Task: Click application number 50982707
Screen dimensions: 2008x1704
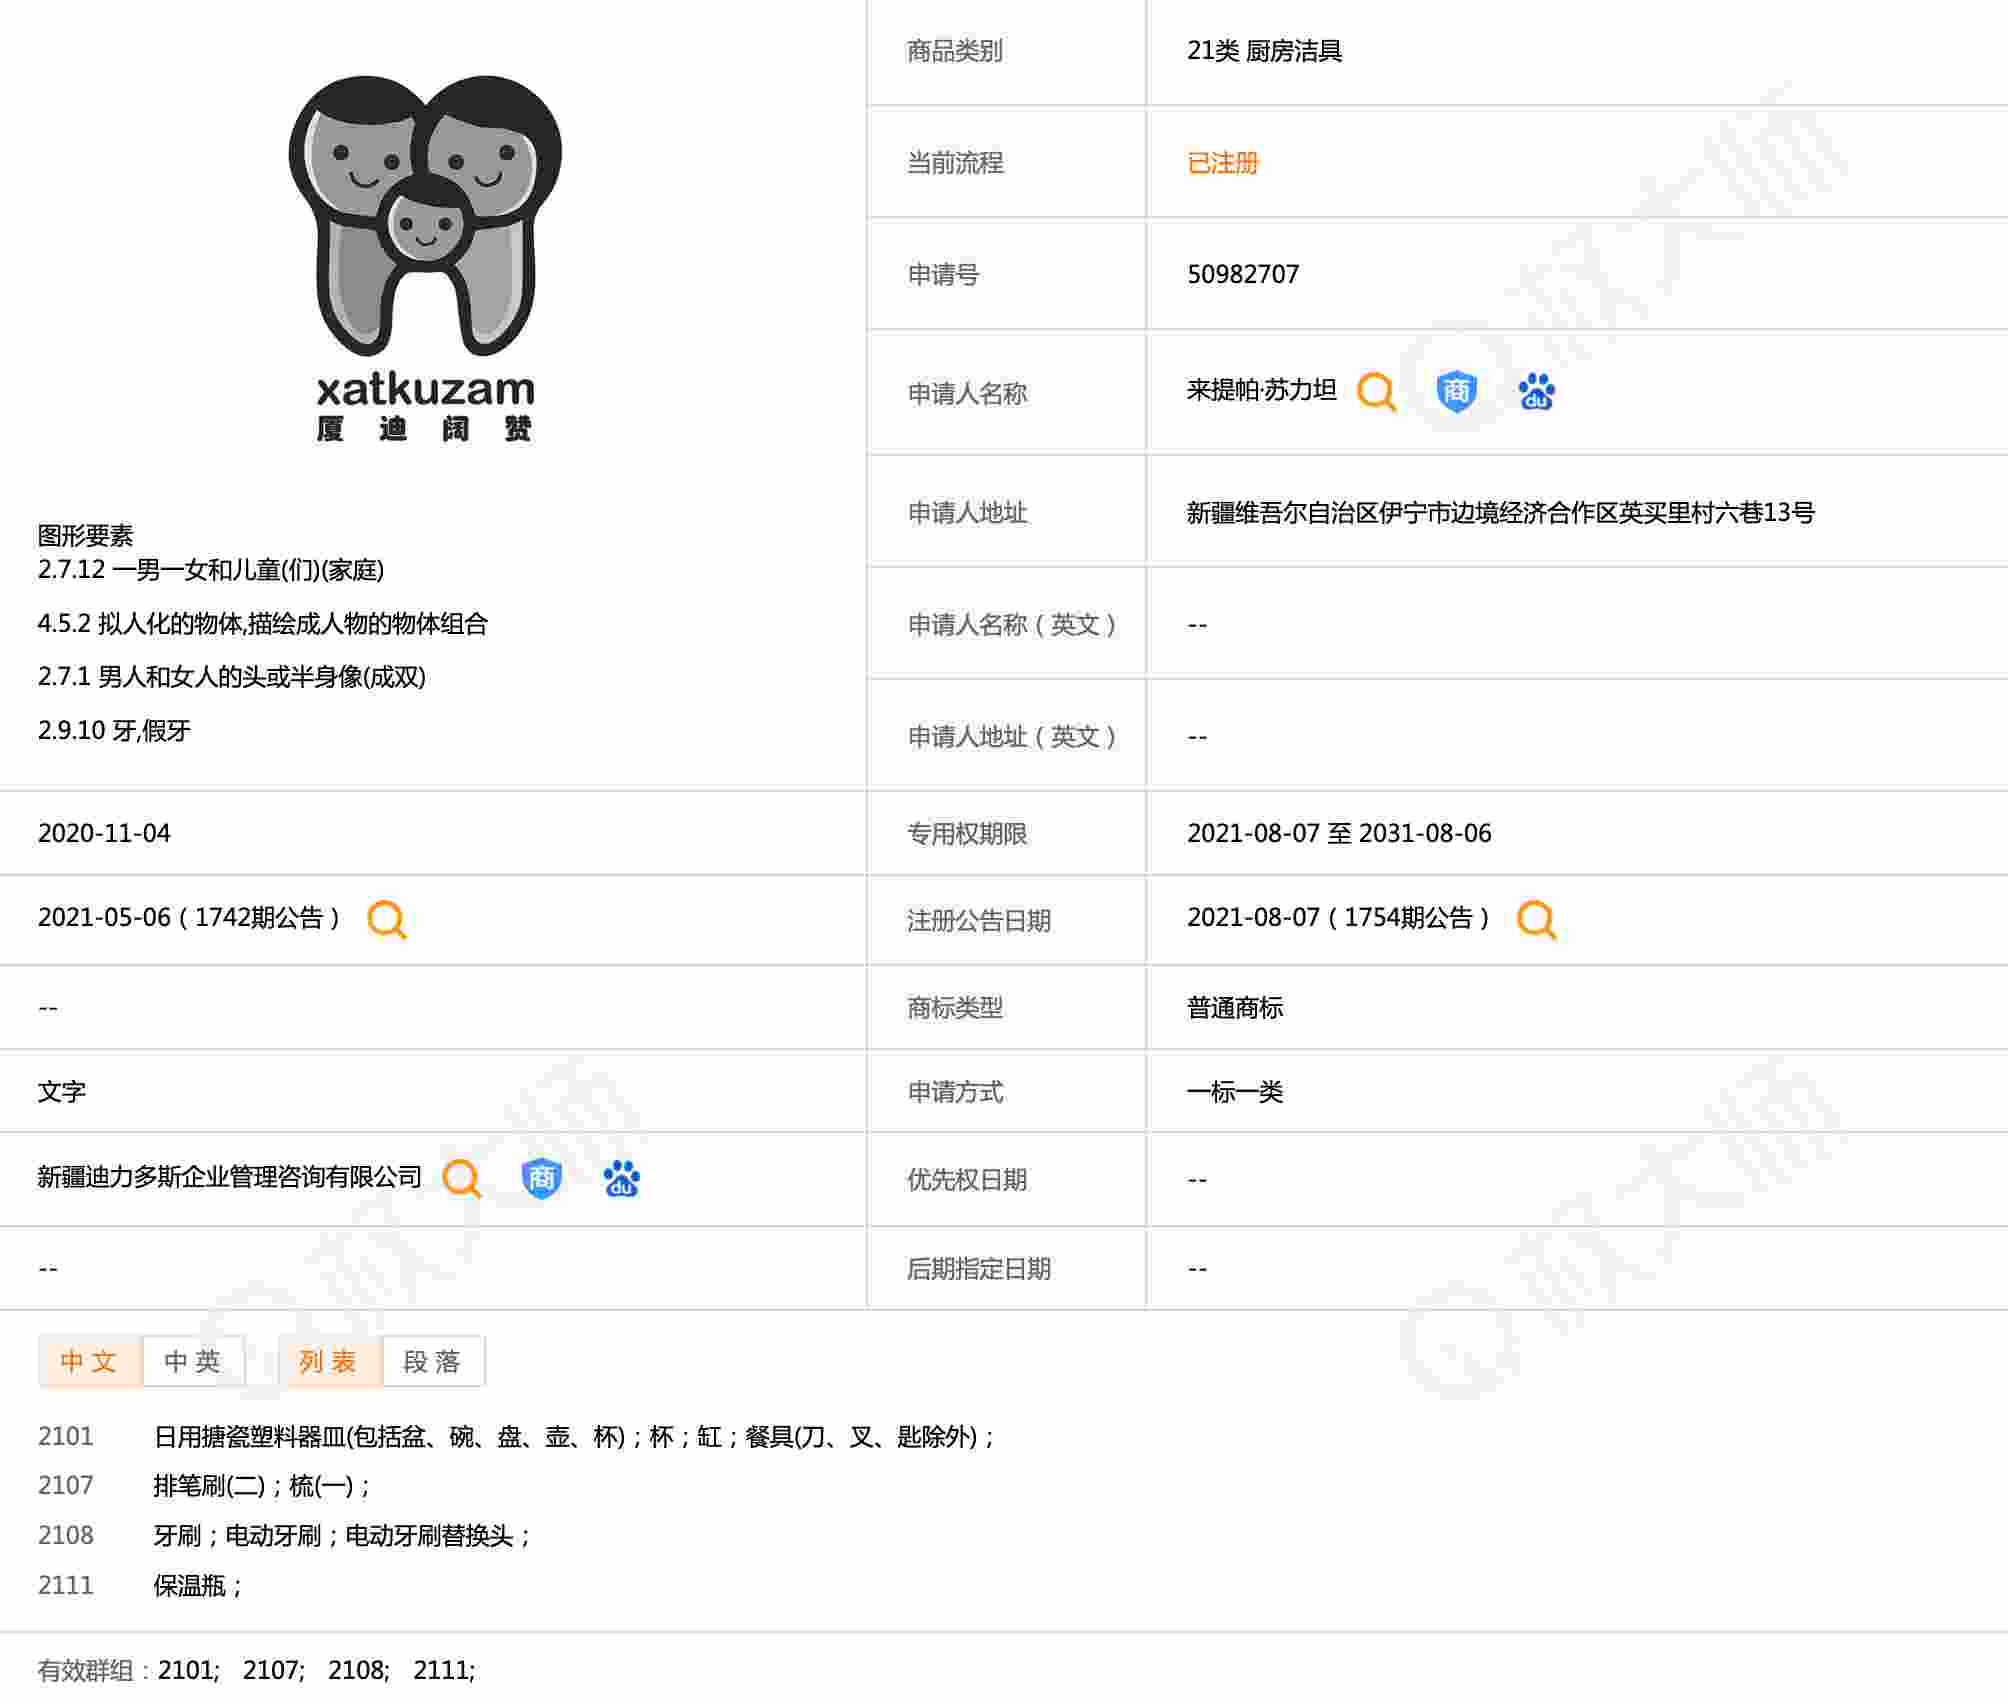Action: tap(1242, 275)
